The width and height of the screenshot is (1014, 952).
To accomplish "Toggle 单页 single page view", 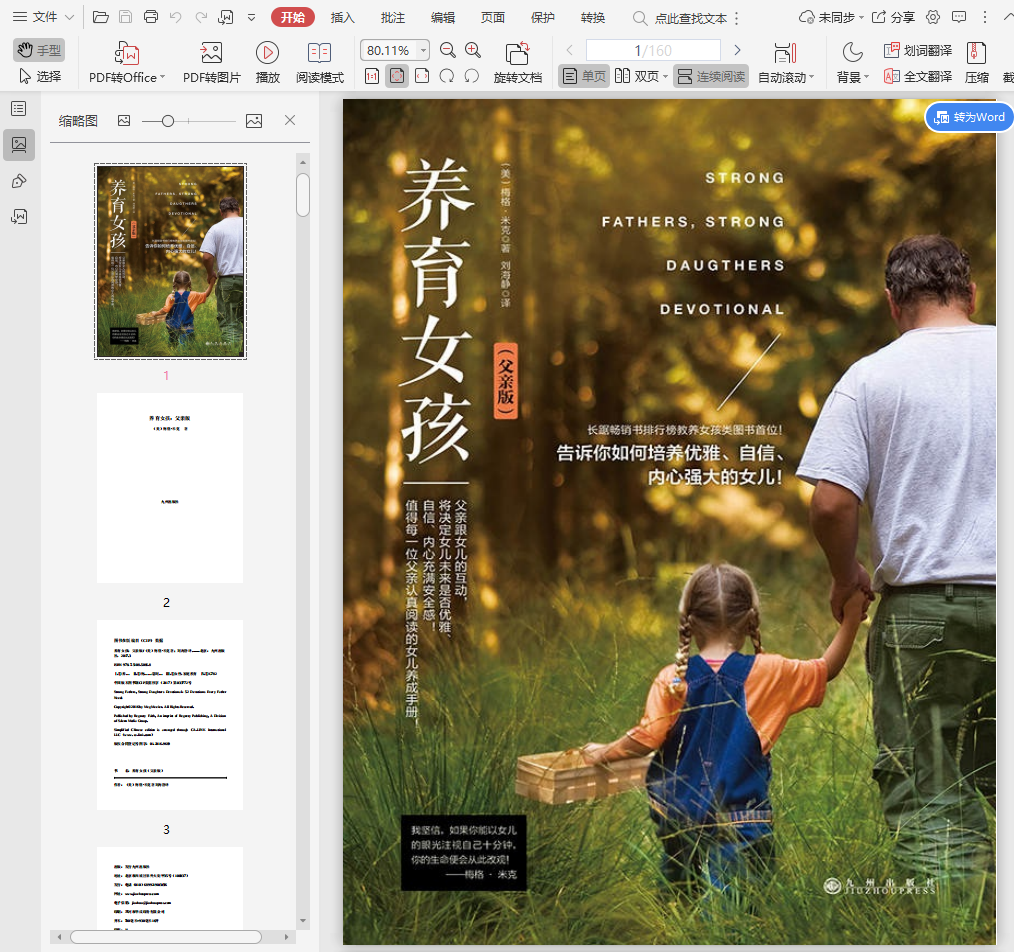I will point(584,76).
